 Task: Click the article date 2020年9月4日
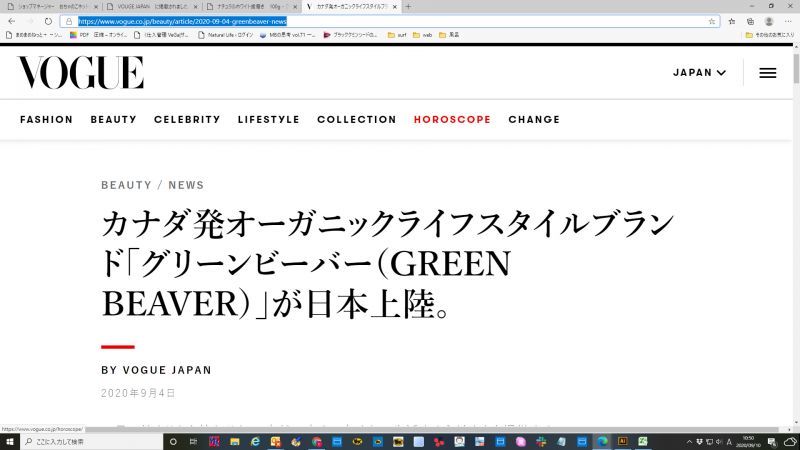click(138, 393)
